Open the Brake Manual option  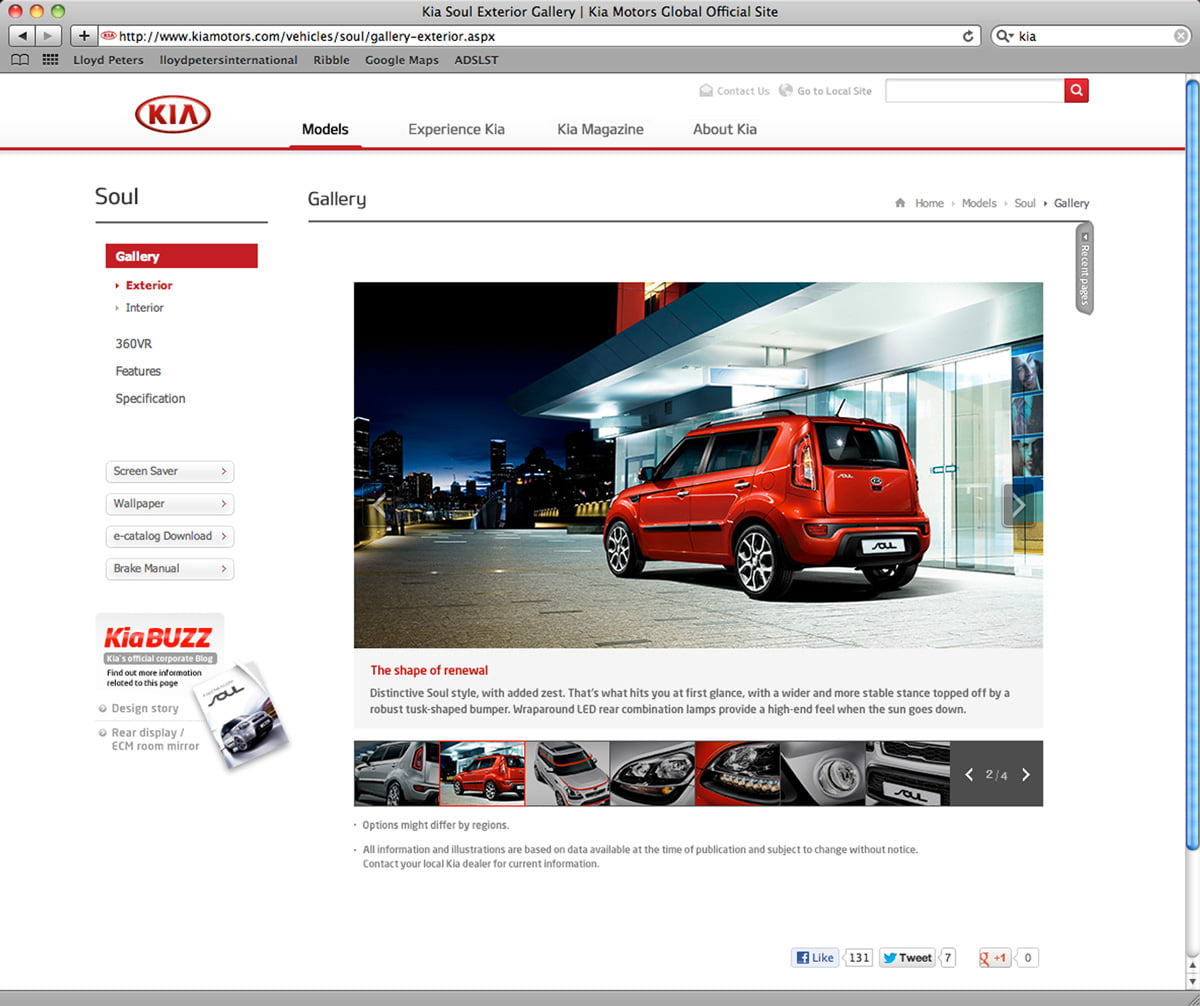(169, 568)
